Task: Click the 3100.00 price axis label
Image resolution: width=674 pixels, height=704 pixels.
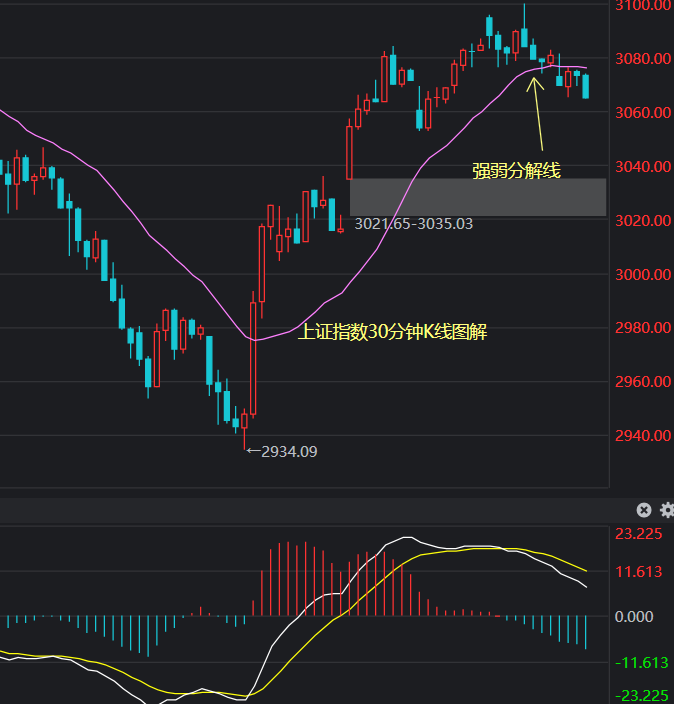Action: coord(642,6)
